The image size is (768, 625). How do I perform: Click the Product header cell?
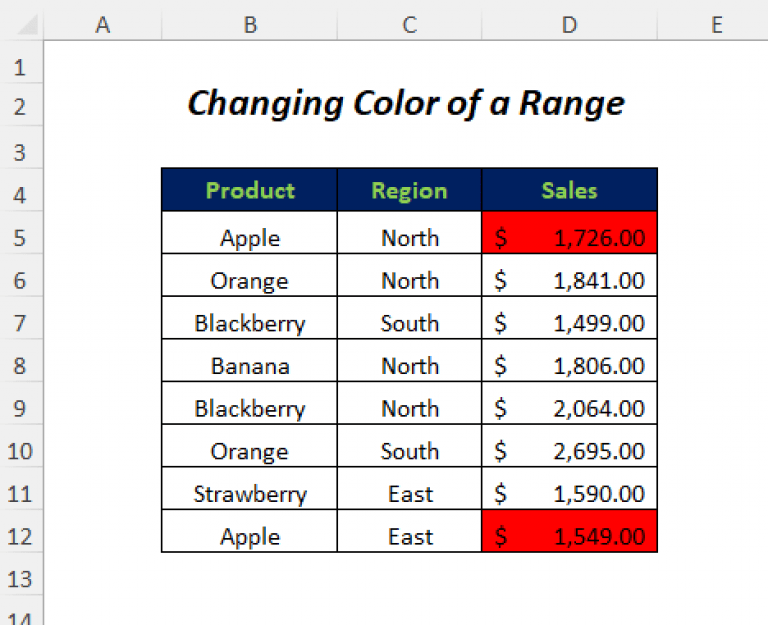tap(249, 190)
